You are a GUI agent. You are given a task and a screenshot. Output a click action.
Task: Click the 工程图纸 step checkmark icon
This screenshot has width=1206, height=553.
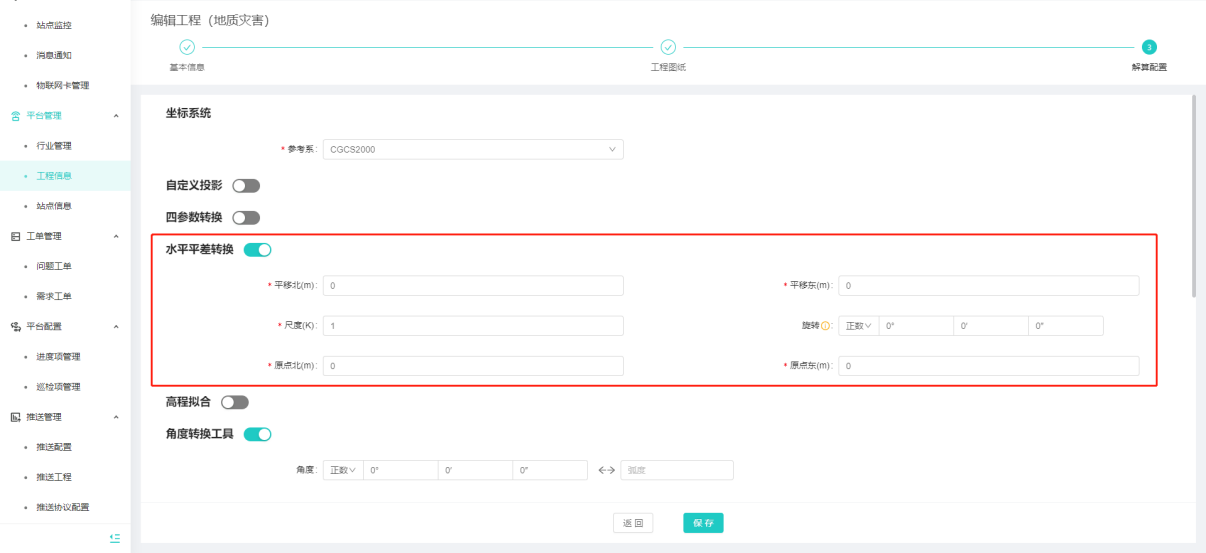[668, 47]
